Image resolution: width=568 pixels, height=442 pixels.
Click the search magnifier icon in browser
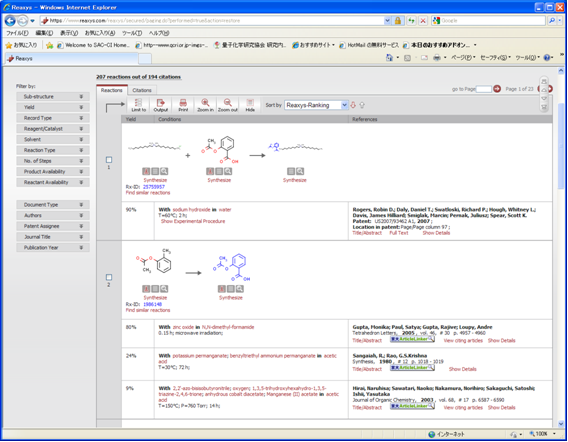tap(552, 21)
